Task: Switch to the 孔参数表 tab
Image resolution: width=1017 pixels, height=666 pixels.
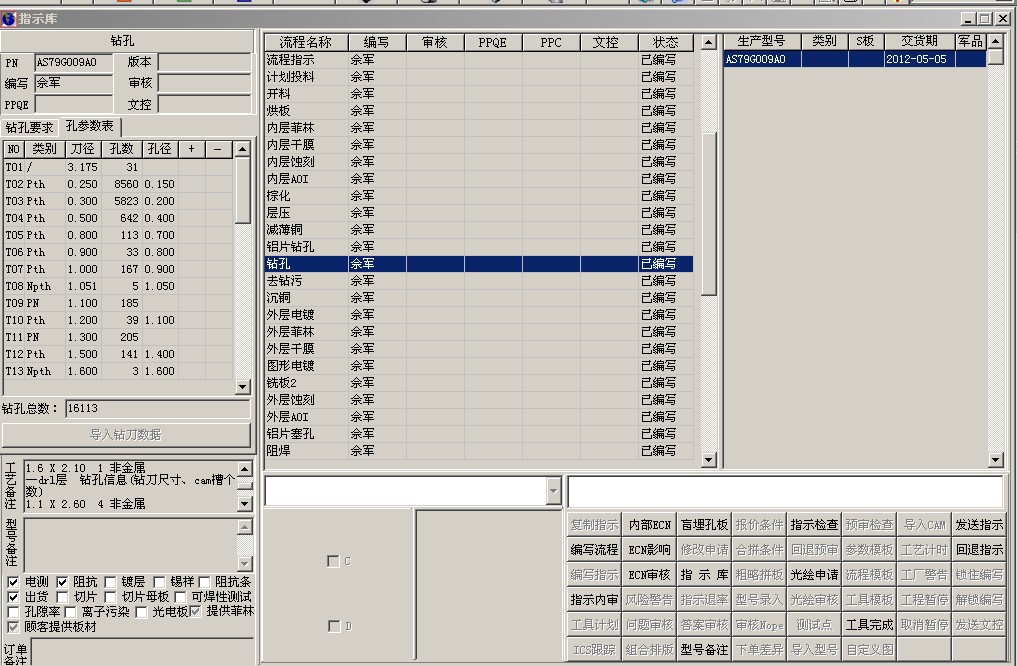Action: 90,126
